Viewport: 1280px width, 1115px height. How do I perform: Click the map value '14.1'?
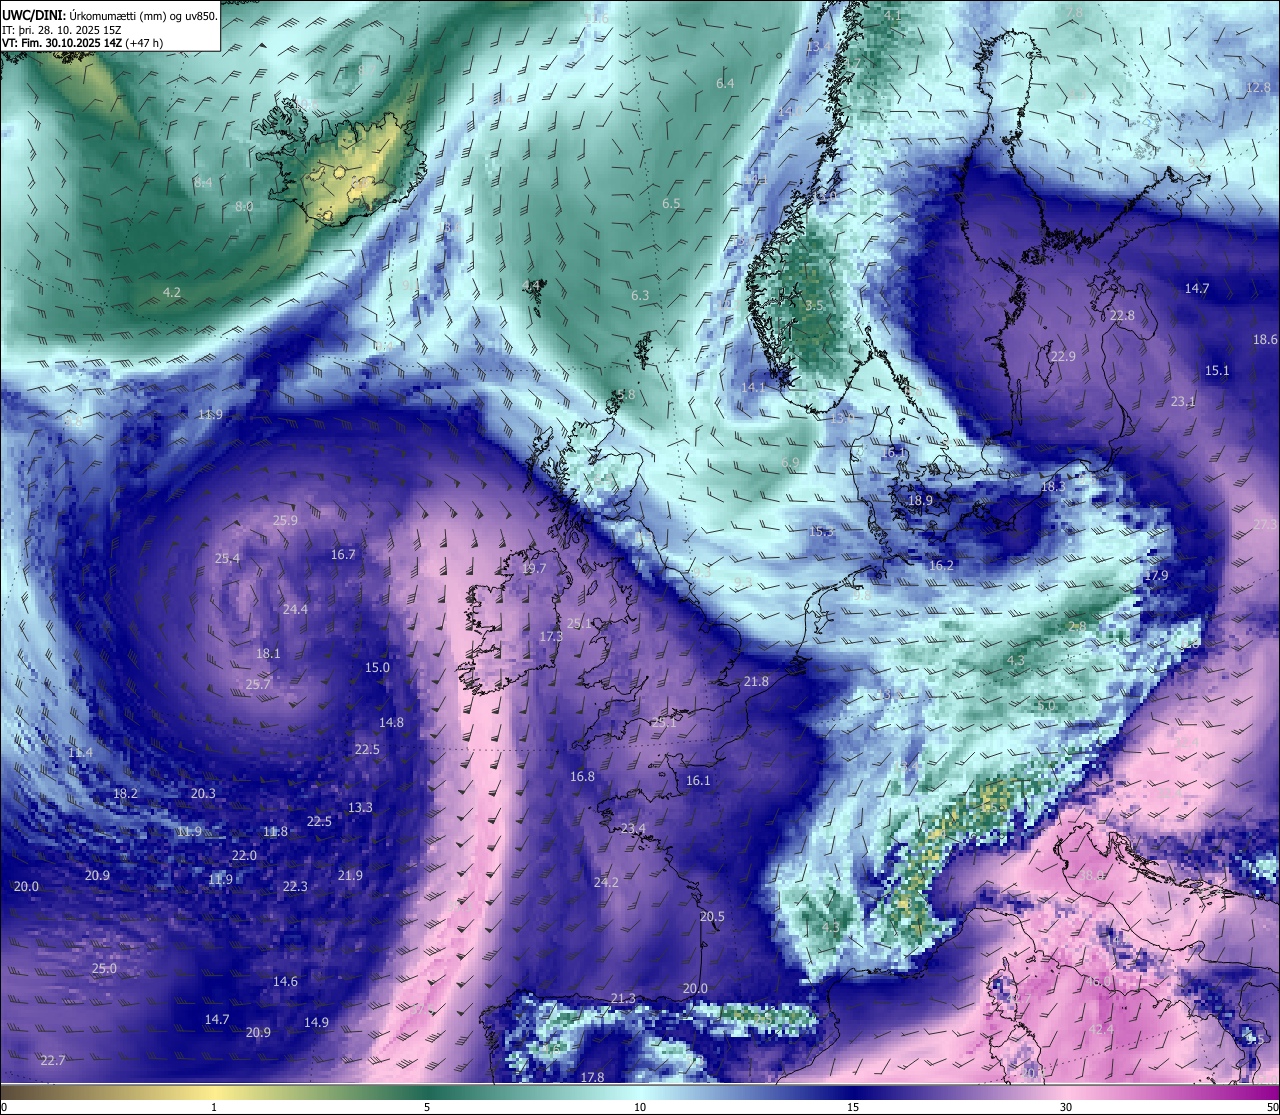(753, 387)
